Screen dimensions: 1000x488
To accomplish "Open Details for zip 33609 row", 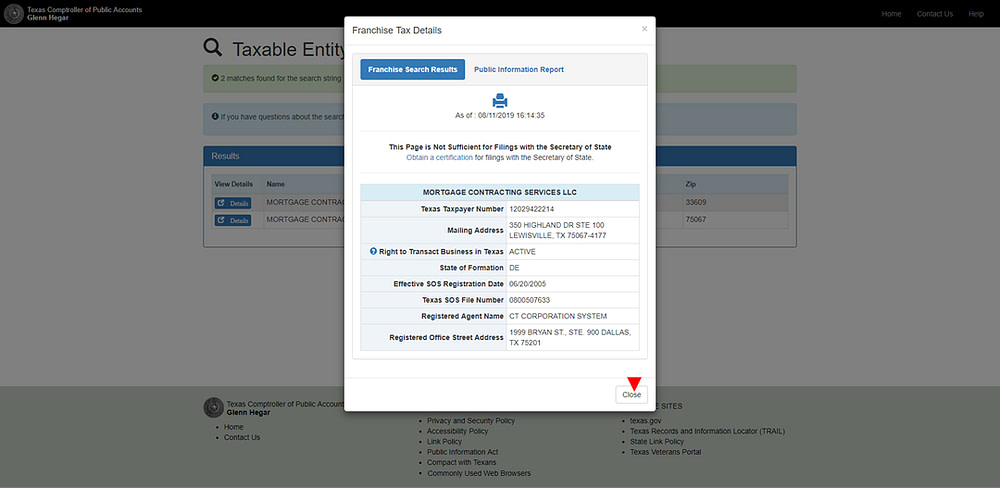I will [x=233, y=203].
